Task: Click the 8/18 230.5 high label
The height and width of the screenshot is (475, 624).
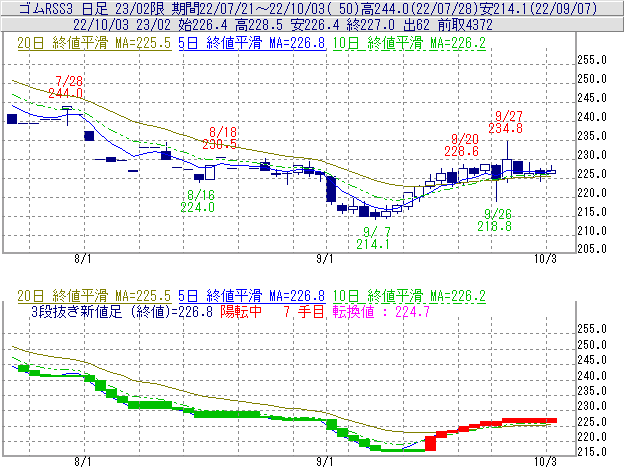Action: tap(220, 138)
